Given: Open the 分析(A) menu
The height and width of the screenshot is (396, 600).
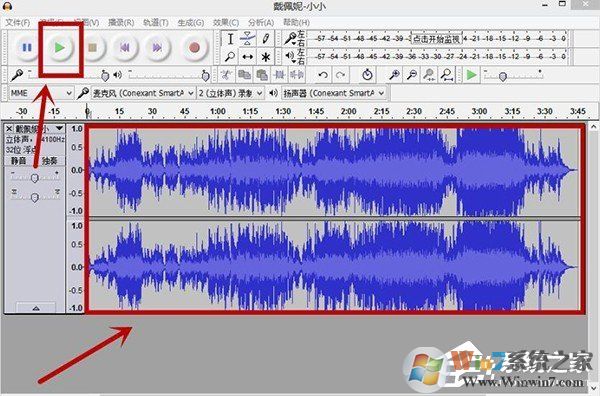Looking at the screenshot, I should (261, 23).
